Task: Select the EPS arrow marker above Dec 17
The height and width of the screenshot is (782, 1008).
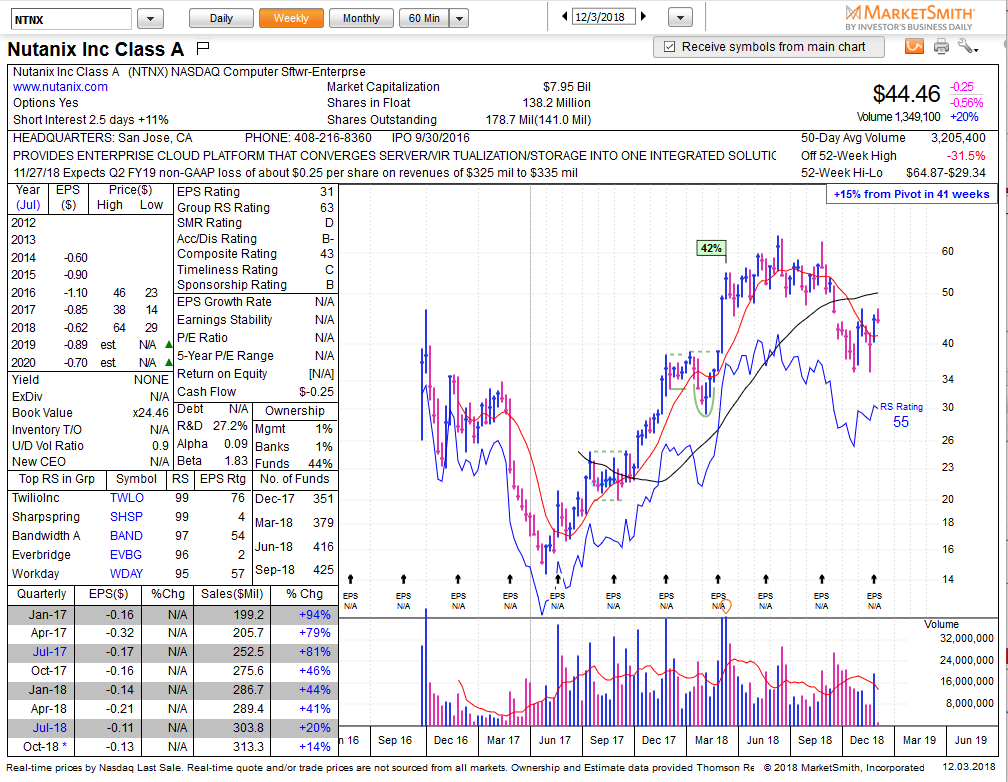Action: 666,579
